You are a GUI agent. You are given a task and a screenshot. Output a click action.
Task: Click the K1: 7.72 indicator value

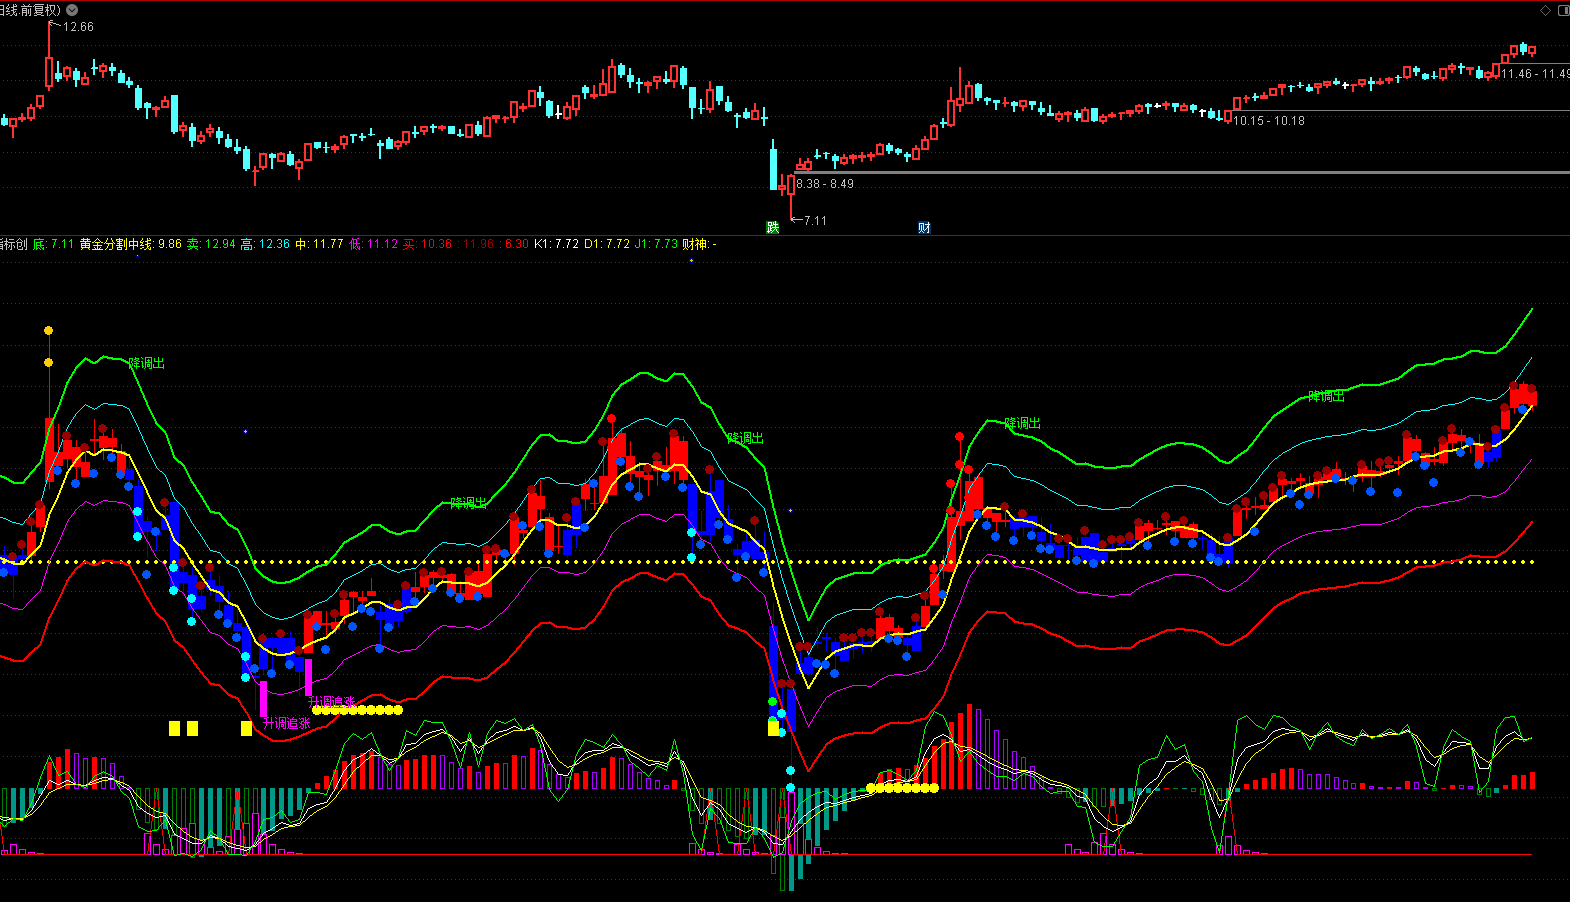click(556, 244)
